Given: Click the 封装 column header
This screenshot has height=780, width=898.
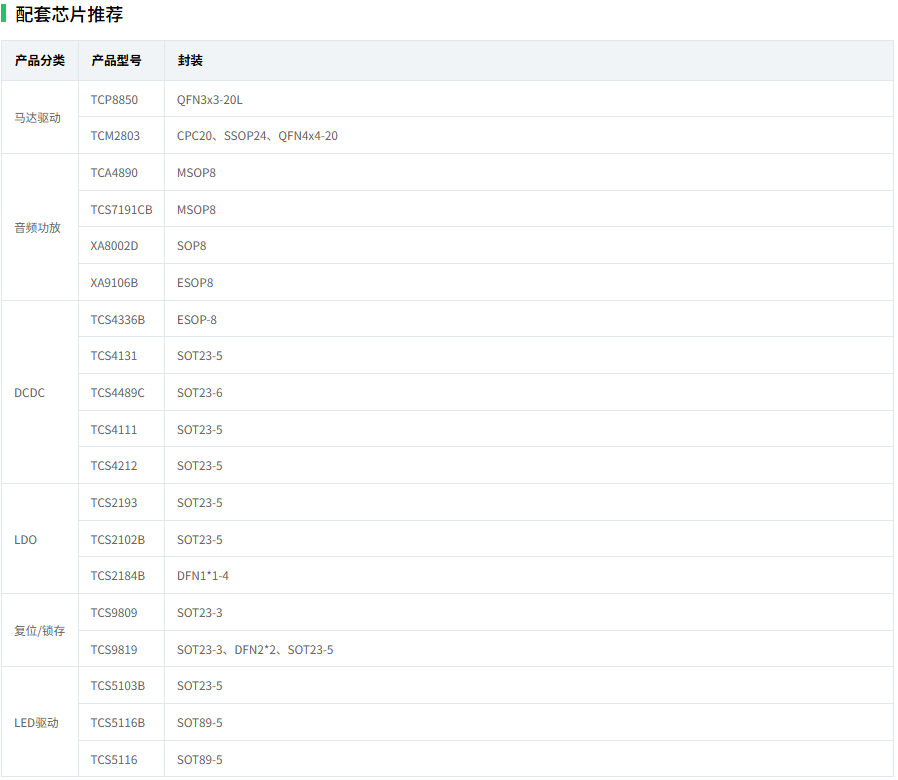Looking at the screenshot, I should [190, 61].
